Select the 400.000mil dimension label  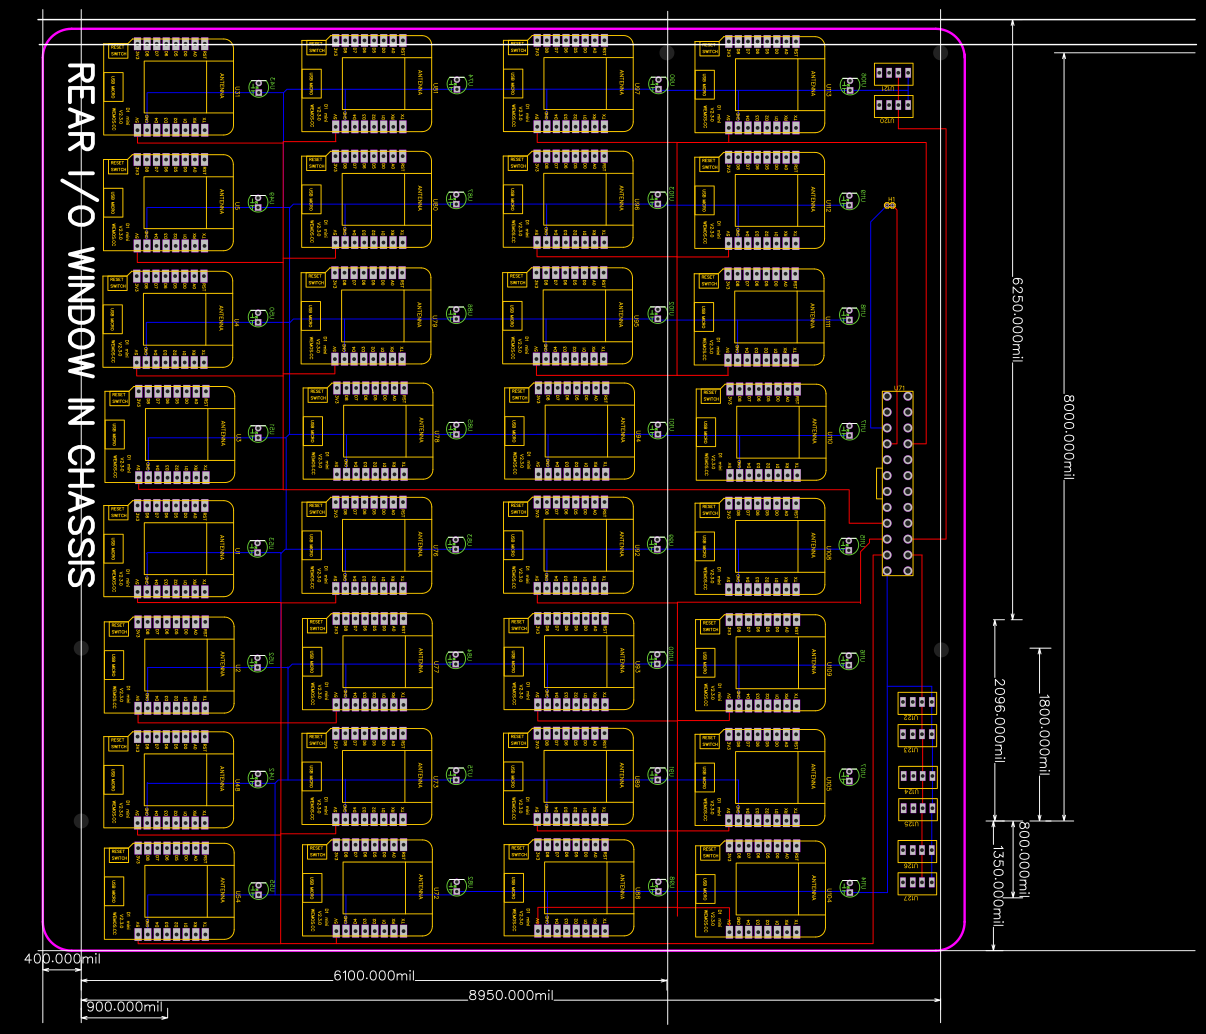tap(62, 959)
